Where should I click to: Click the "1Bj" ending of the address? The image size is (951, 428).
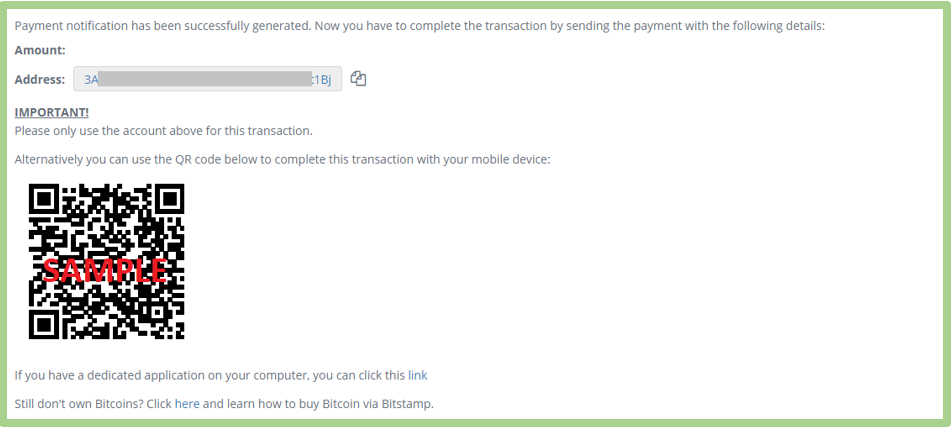tap(321, 79)
